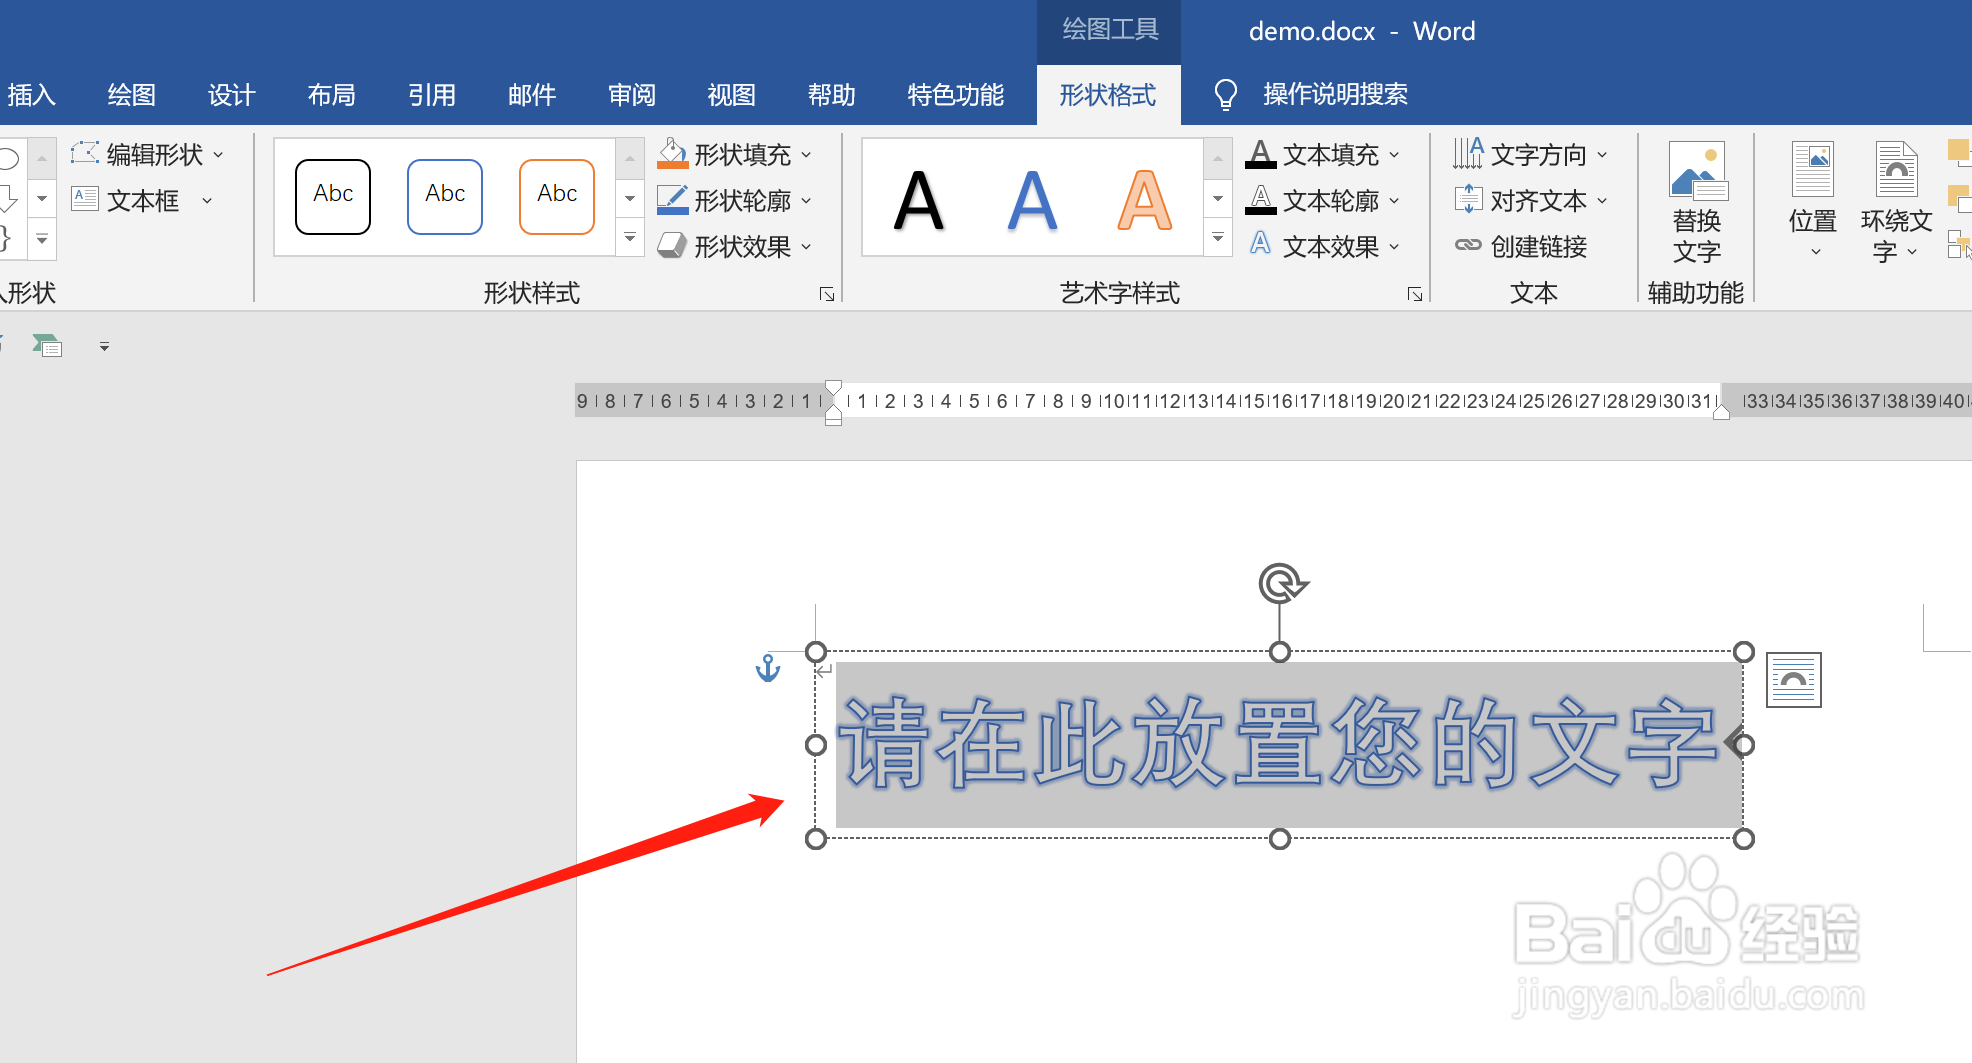Image resolution: width=1972 pixels, height=1063 pixels.
Task: Switch to the 布局 tab
Action: [x=332, y=95]
